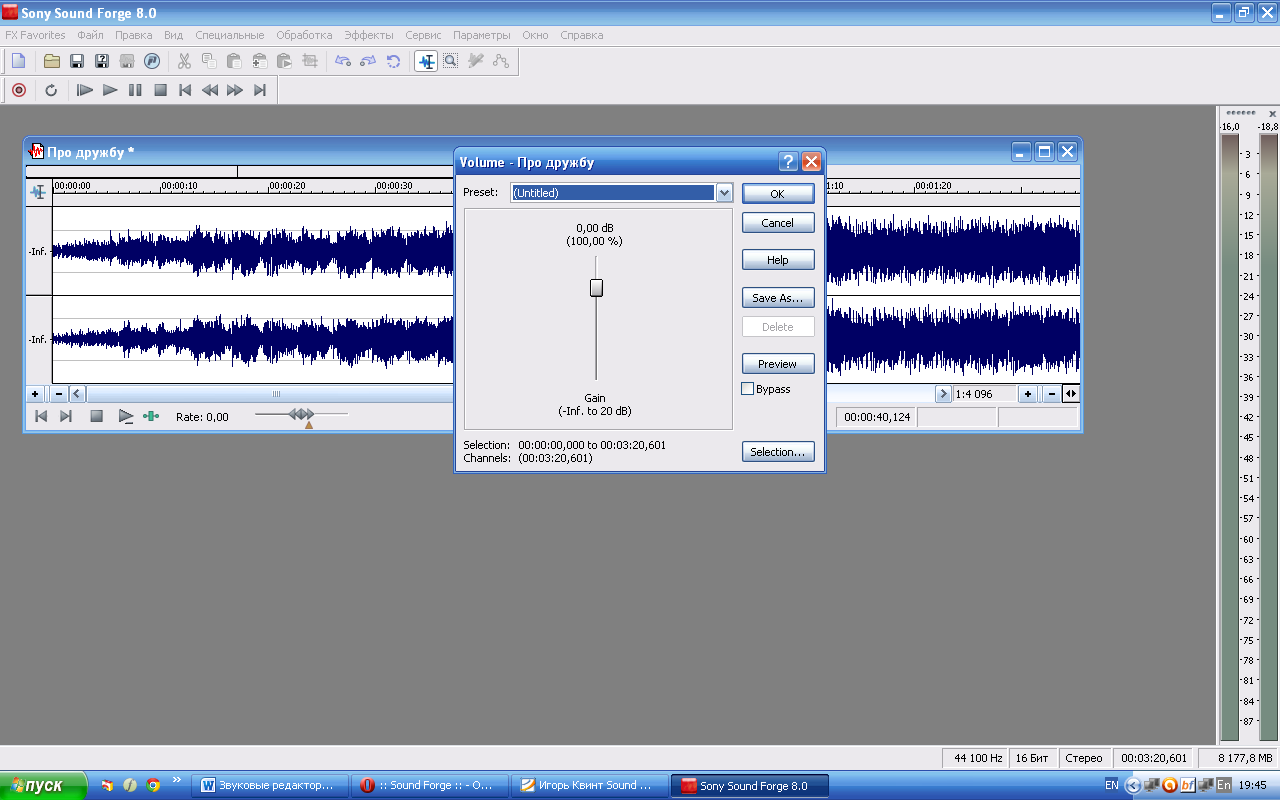Viewport: 1280px width, 800px height.
Task: Click Cancel in Volume dialog
Action: click(x=778, y=223)
